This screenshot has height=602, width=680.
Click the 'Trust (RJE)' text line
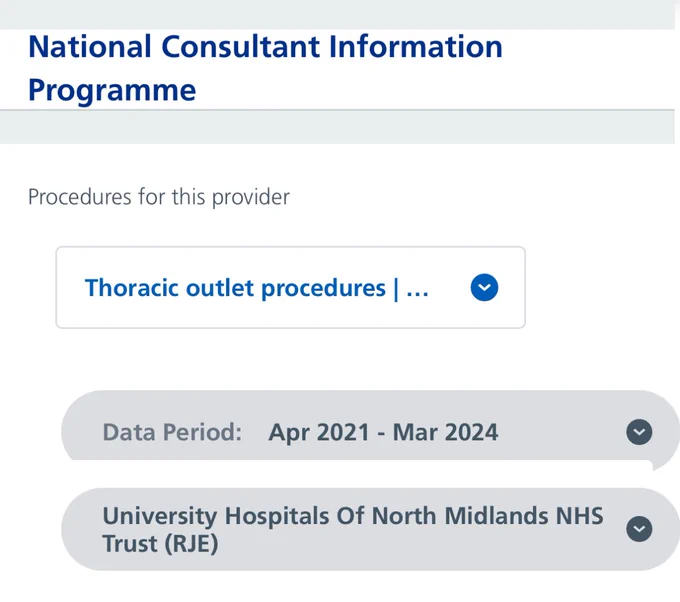tap(160, 543)
